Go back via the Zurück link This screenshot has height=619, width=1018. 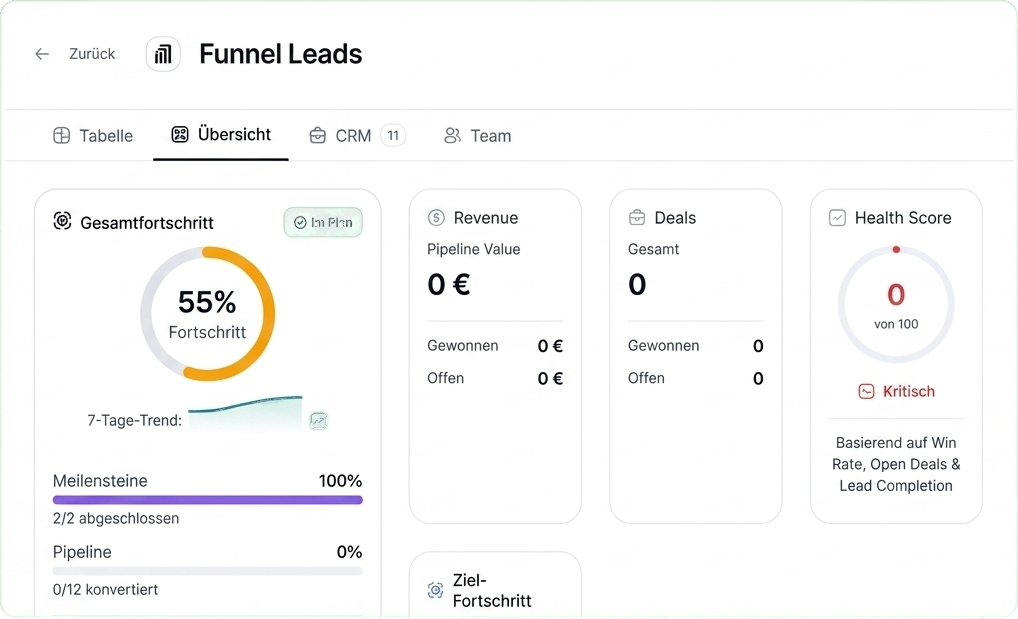tap(92, 54)
